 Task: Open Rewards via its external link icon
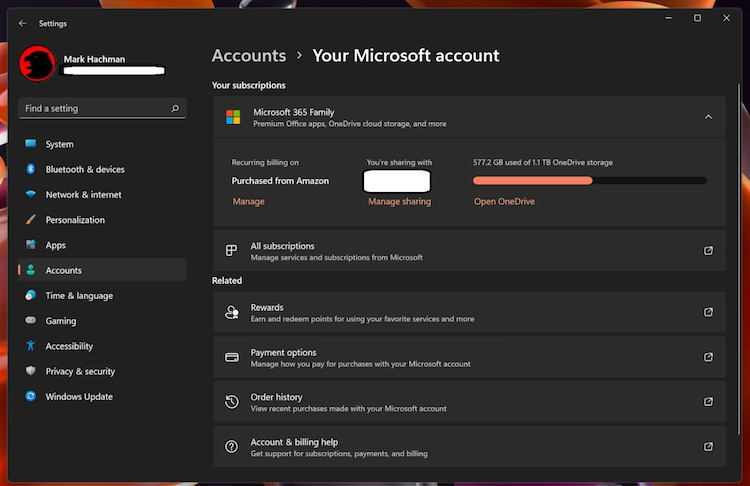(708, 312)
